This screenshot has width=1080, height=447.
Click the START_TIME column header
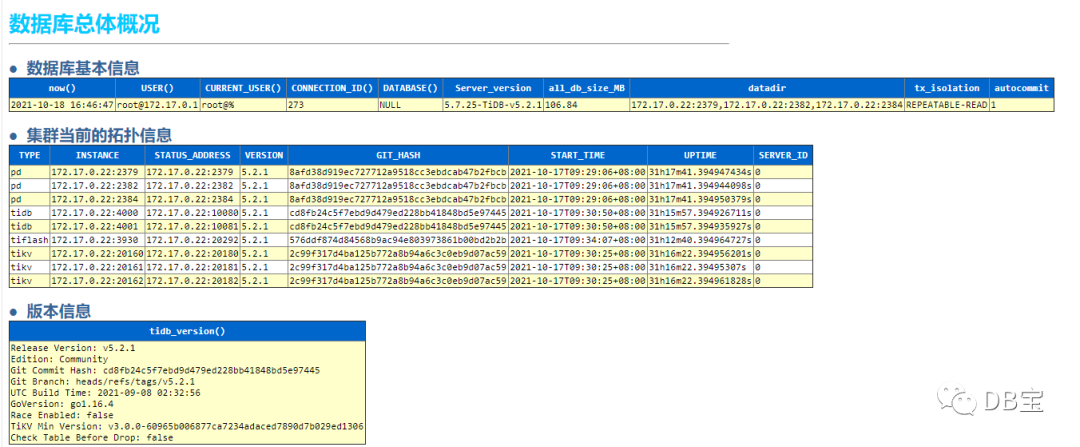(578, 155)
